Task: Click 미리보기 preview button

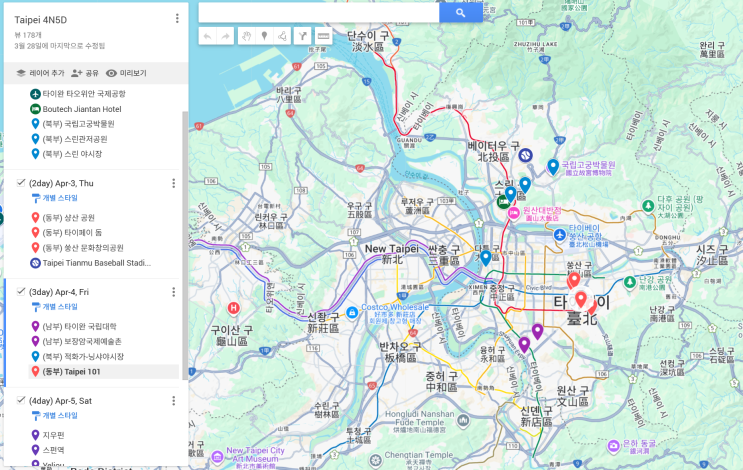Action: [x=126, y=73]
